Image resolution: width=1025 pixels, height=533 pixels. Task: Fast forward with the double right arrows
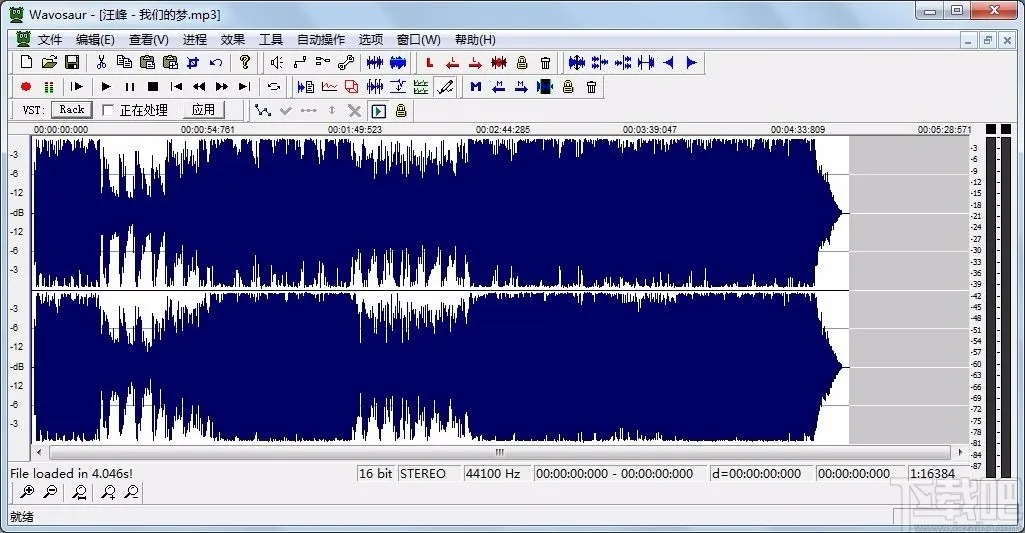[222, 86]
